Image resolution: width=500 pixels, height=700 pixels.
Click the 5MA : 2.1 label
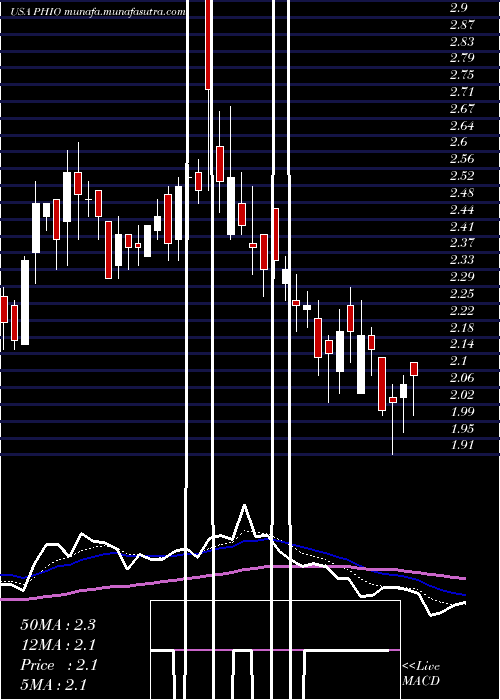coord(54,685)
